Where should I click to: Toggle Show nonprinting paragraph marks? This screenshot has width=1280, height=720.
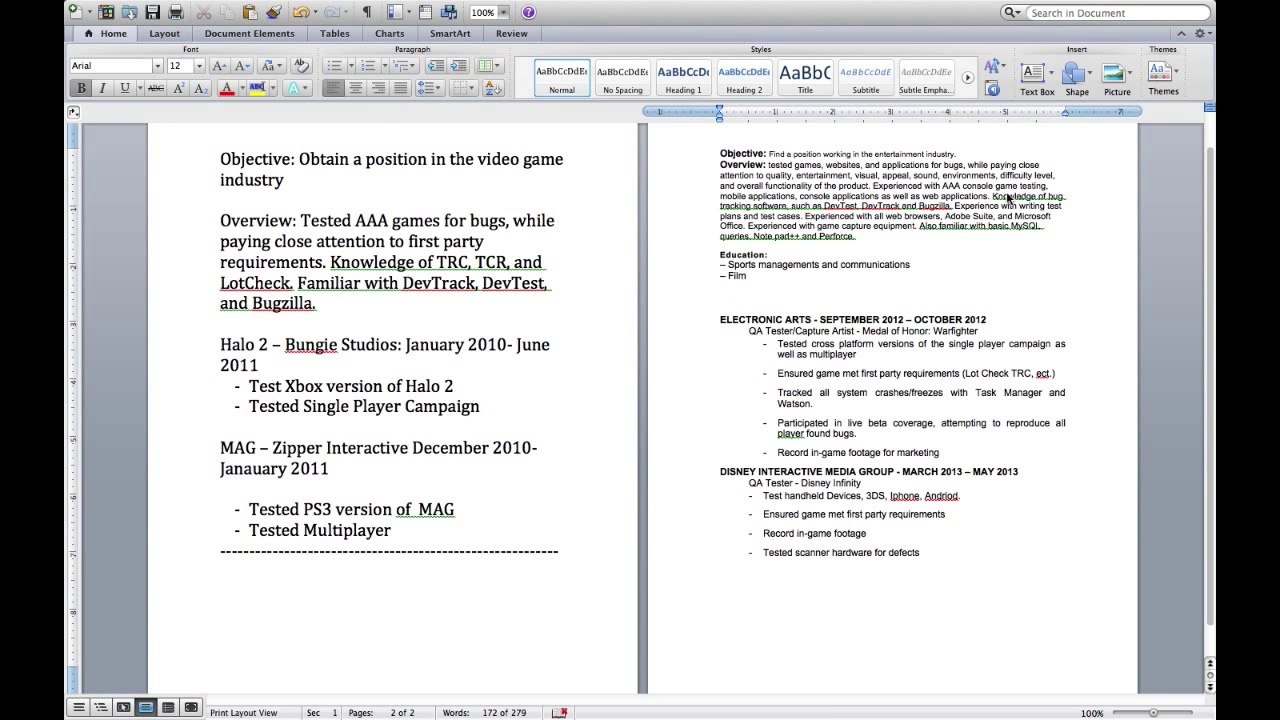pos(366,12)
